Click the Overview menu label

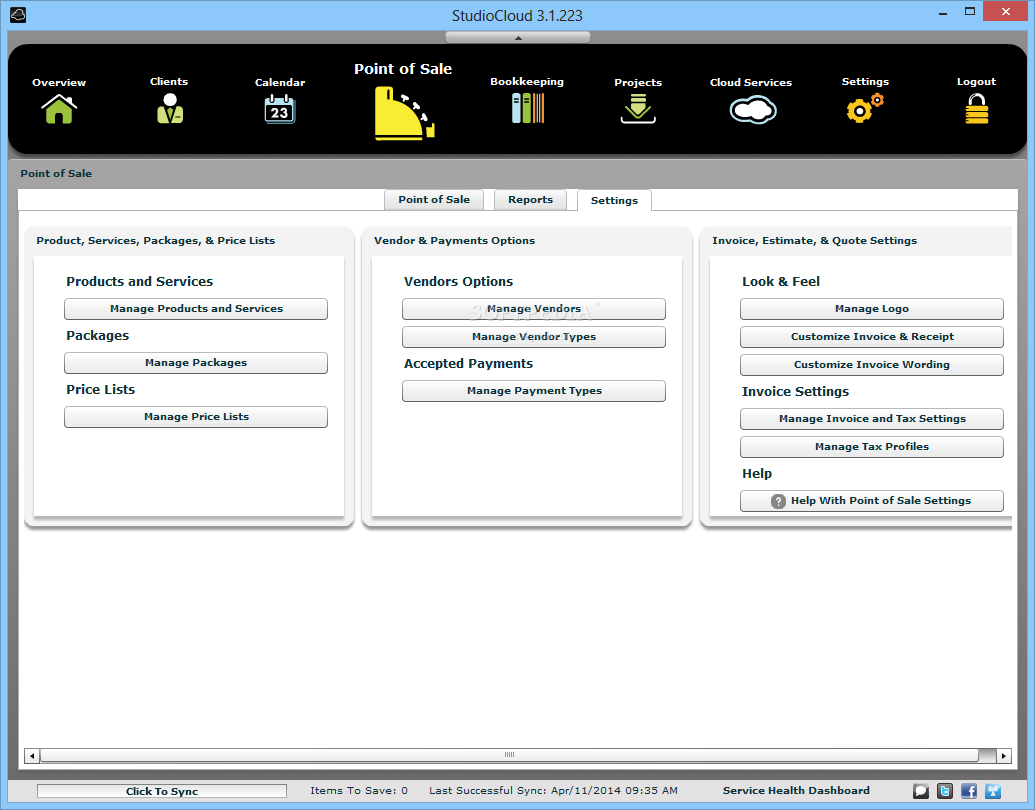click(x=59, y=83)
